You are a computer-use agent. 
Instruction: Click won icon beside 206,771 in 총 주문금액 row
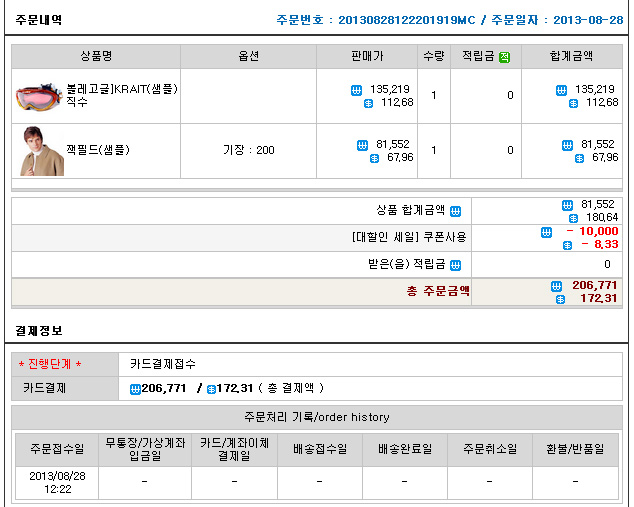557,286
